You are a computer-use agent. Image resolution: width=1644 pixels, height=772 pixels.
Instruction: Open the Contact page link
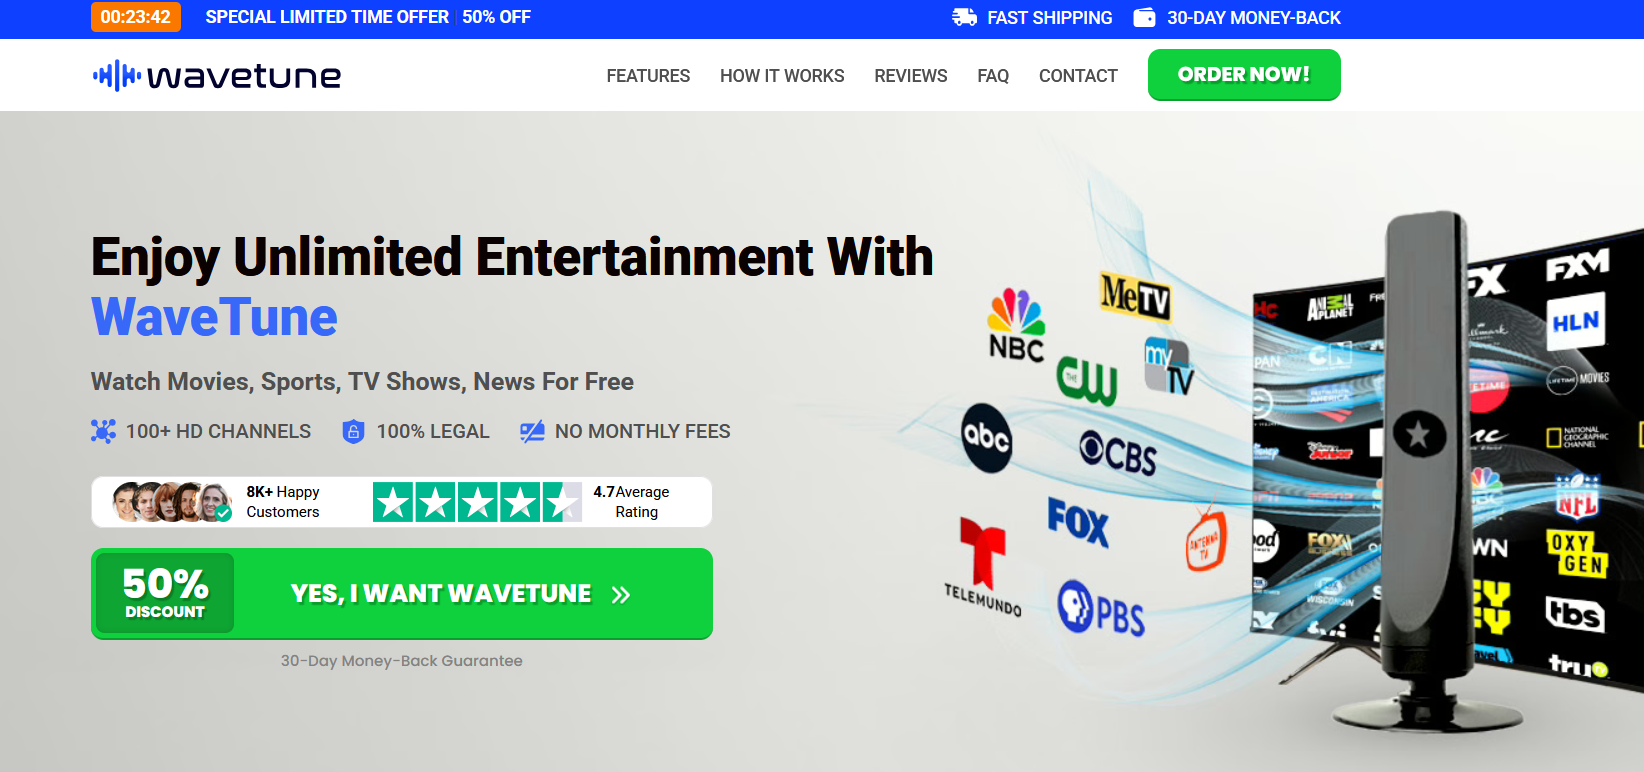tap(1078, 76)
